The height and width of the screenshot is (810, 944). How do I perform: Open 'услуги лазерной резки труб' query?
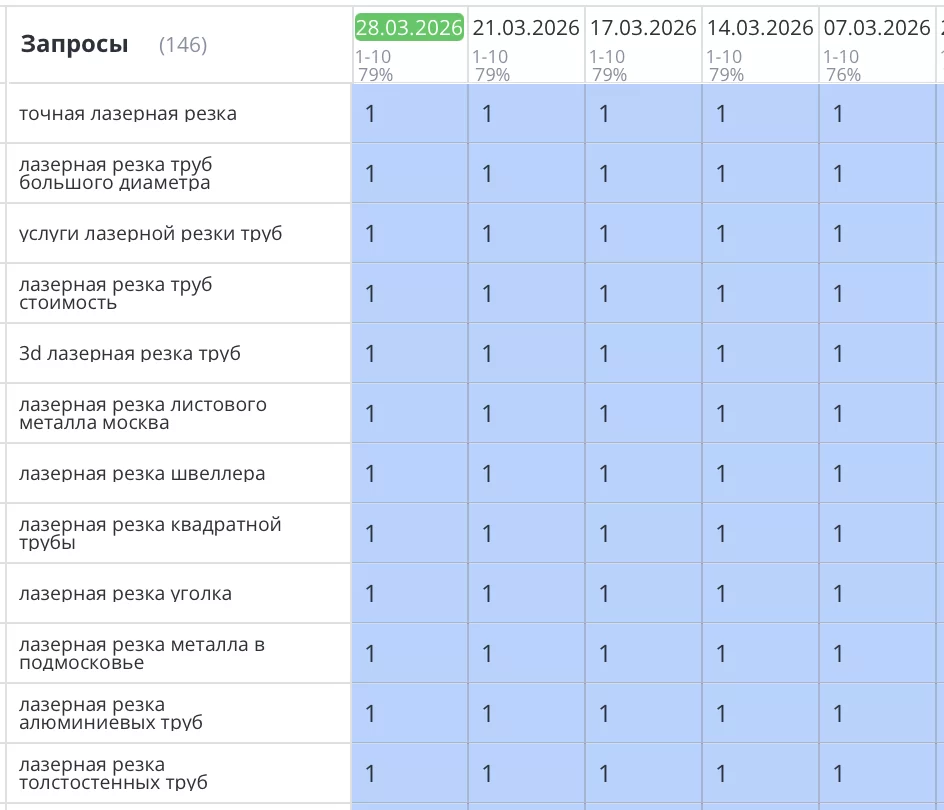(150, 234)
